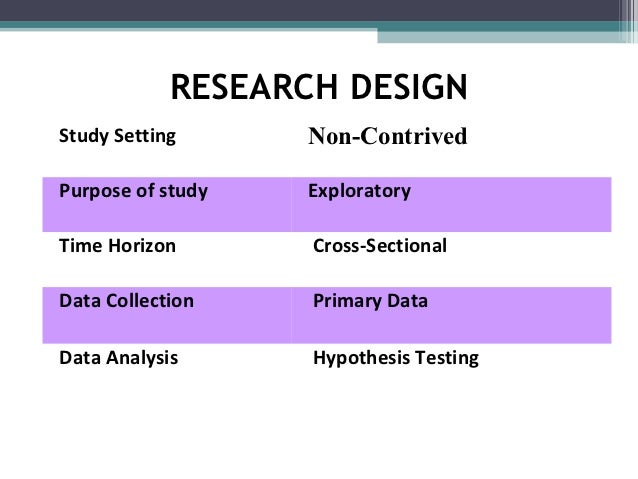638x479 pixels.
Task: Select the RESEARCH DESIGN slide title
Action: click(x=319, y=87)
